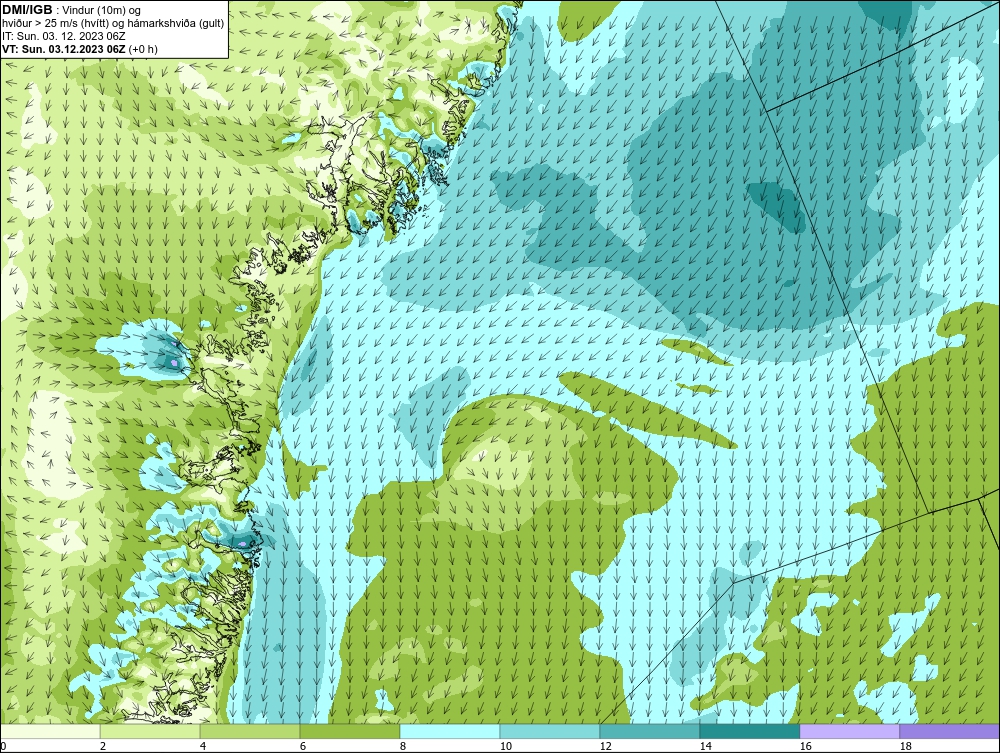Viewport: 1000px width, 753px height.
Task: Click the 10–12 m/s legend color swatch
Action: [x=550, y=731]
